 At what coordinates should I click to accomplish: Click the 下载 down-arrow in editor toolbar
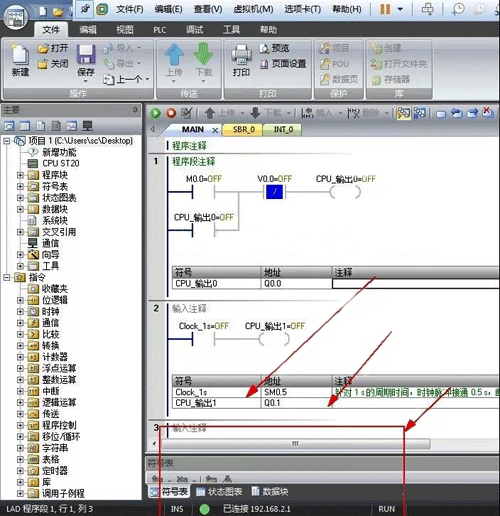coord(255,113)
